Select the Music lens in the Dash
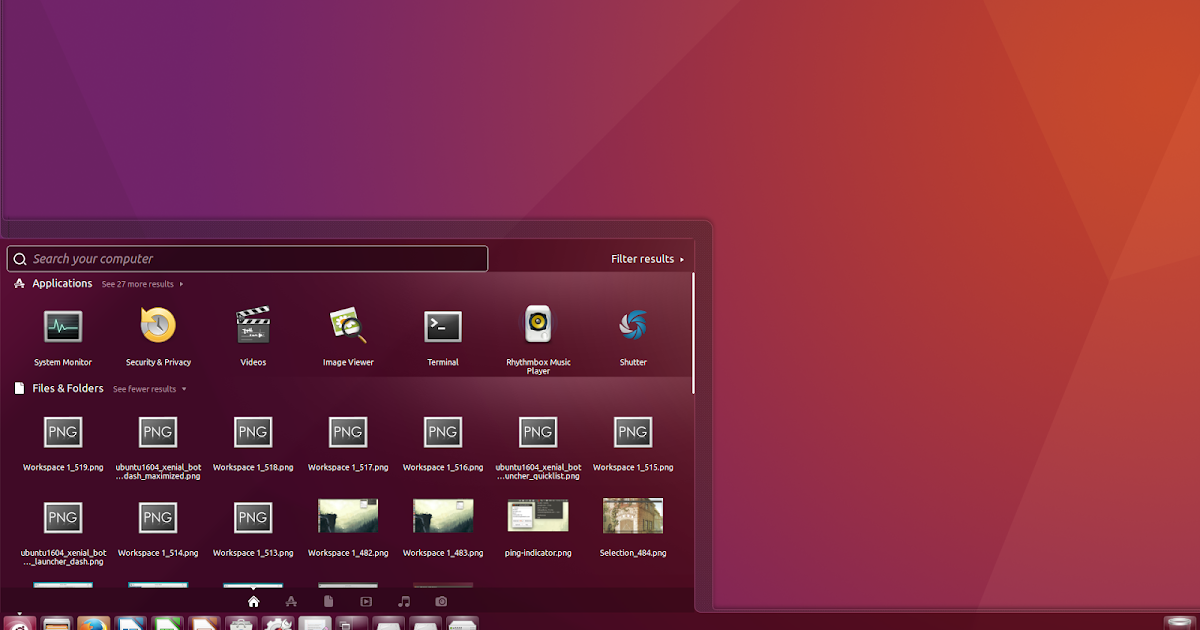Viewport: 1200px width, 630px height. click(x=404, y=600)
